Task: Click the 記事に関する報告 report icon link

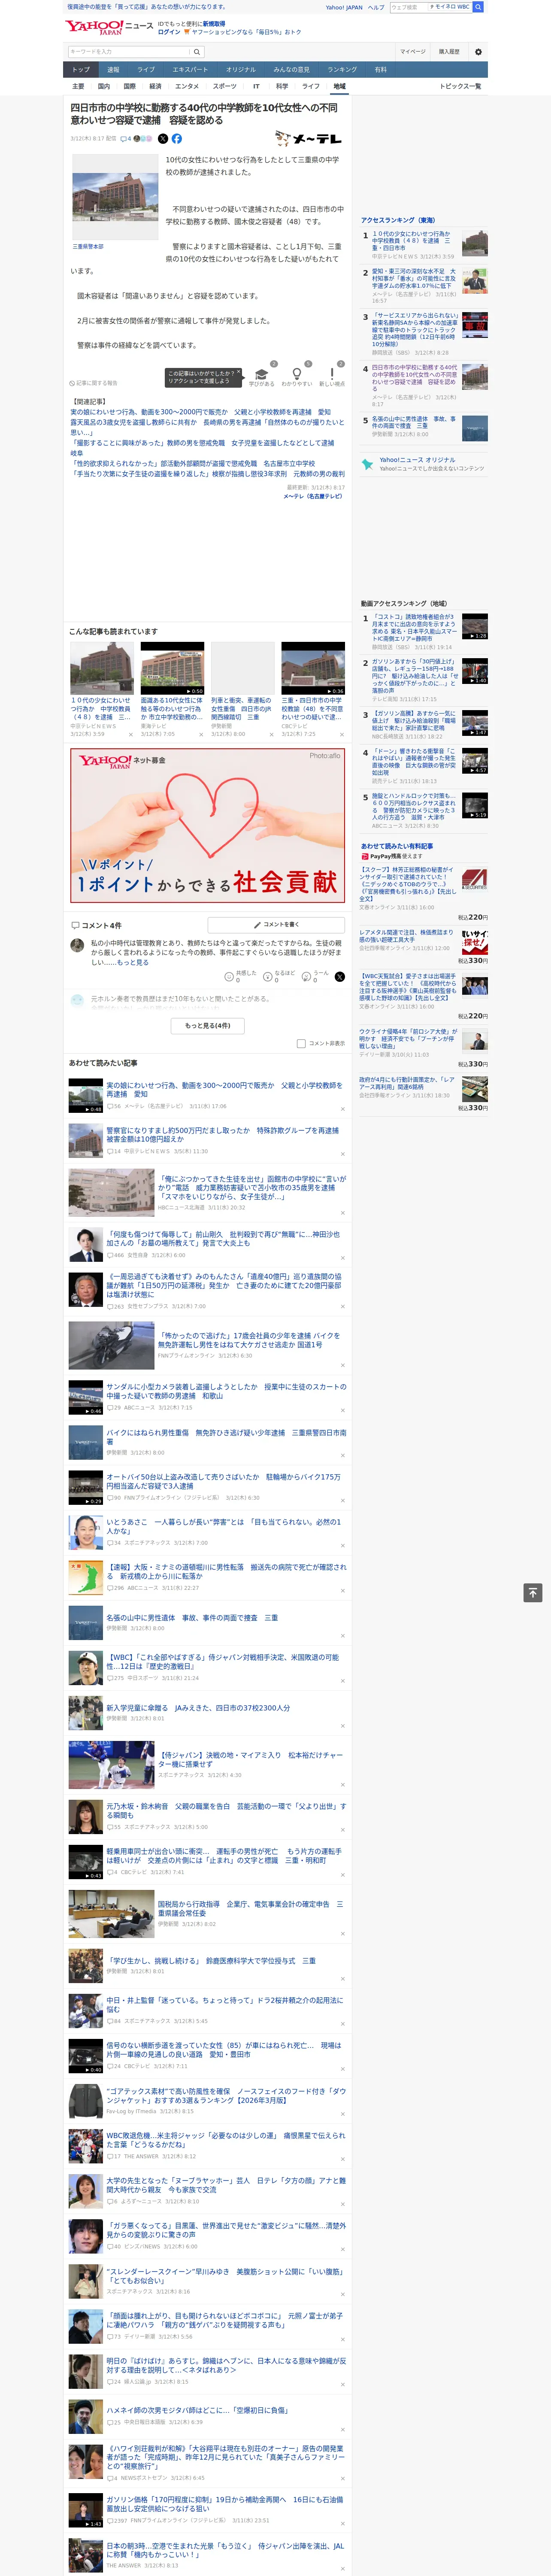Action: coord(94,383)
